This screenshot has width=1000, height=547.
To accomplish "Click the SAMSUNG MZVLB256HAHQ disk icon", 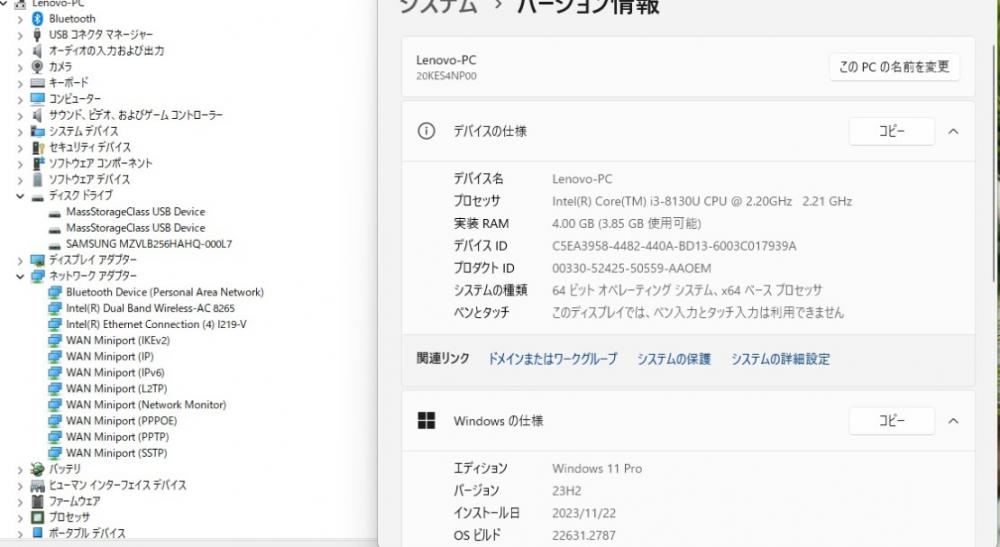I will [55, 245].
